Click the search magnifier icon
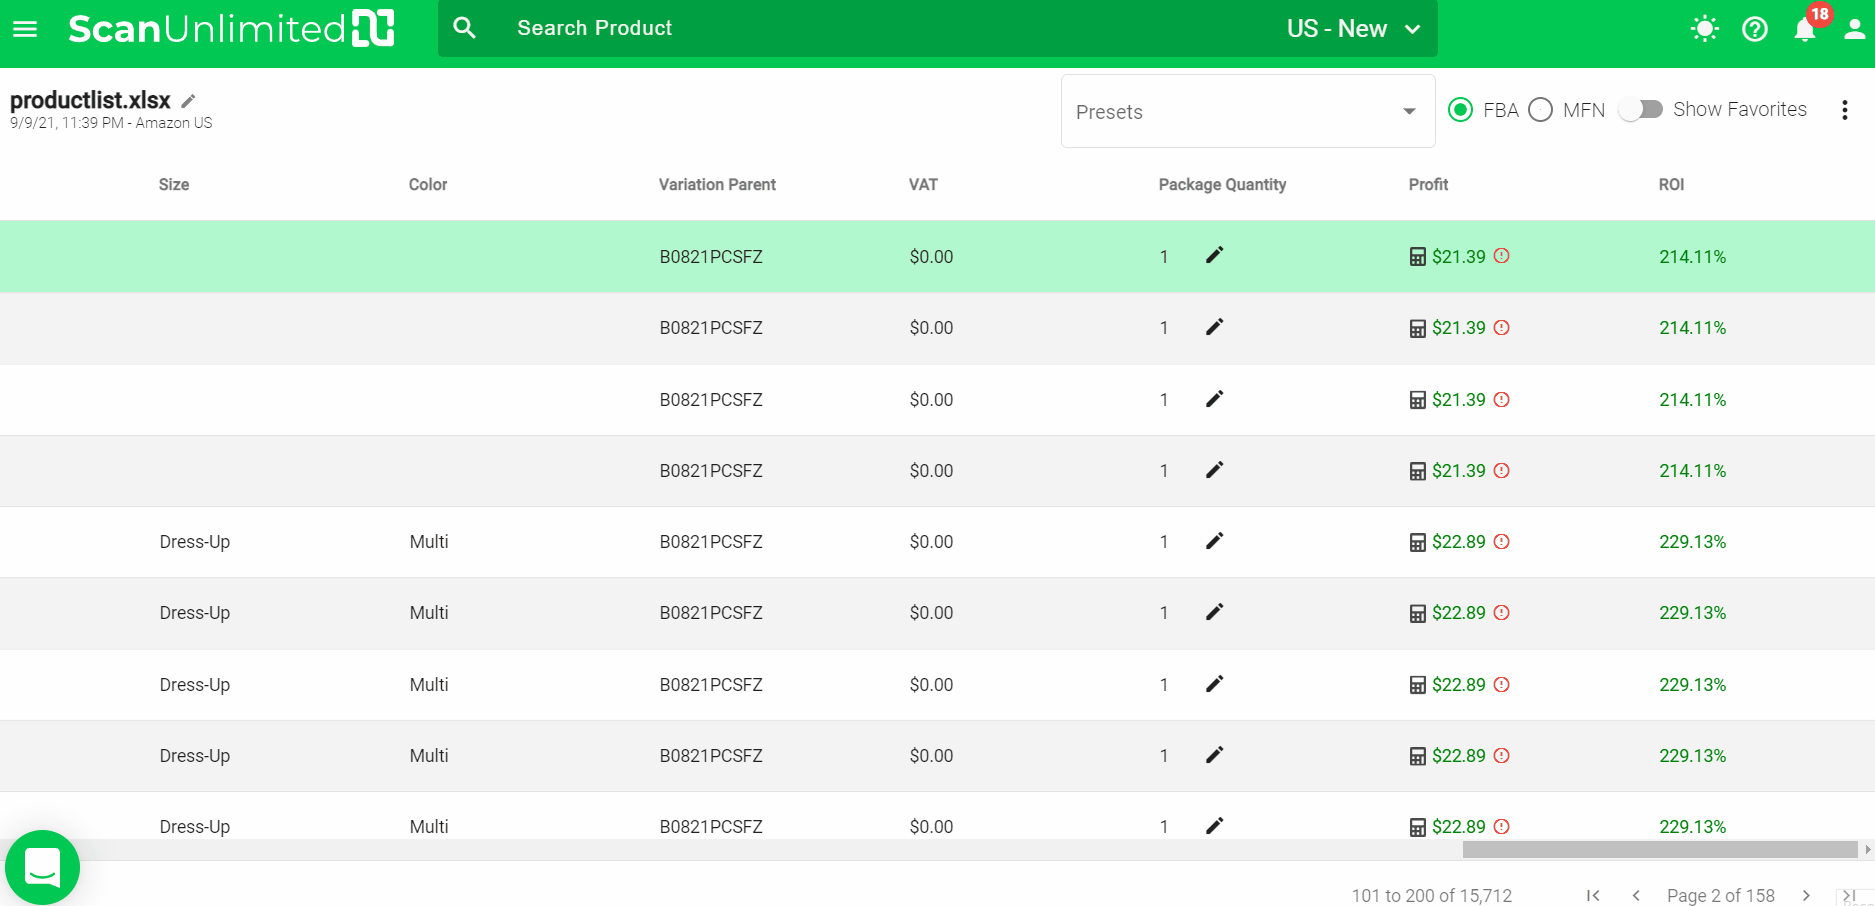1875x906 pixels. [x=464, y=28]
